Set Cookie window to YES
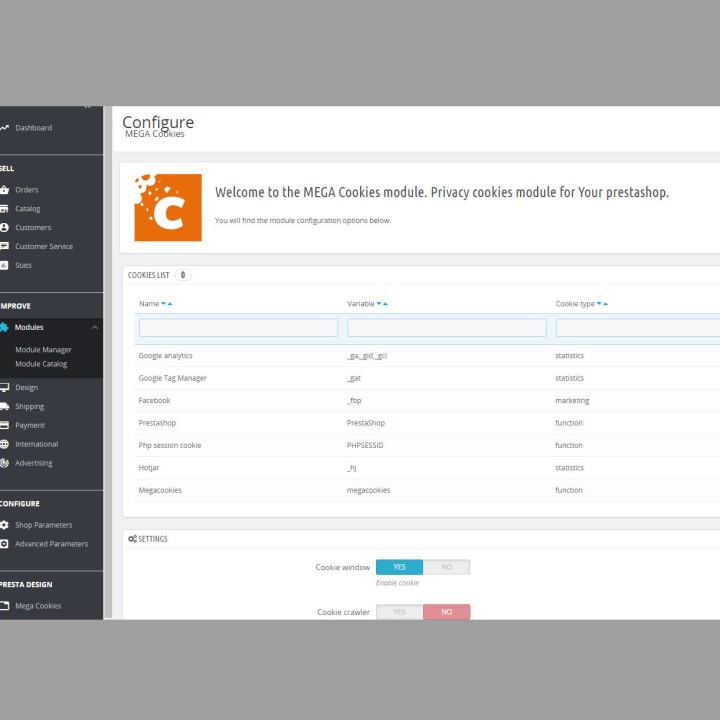The image size is (720, 720). (x=399, y=567)
